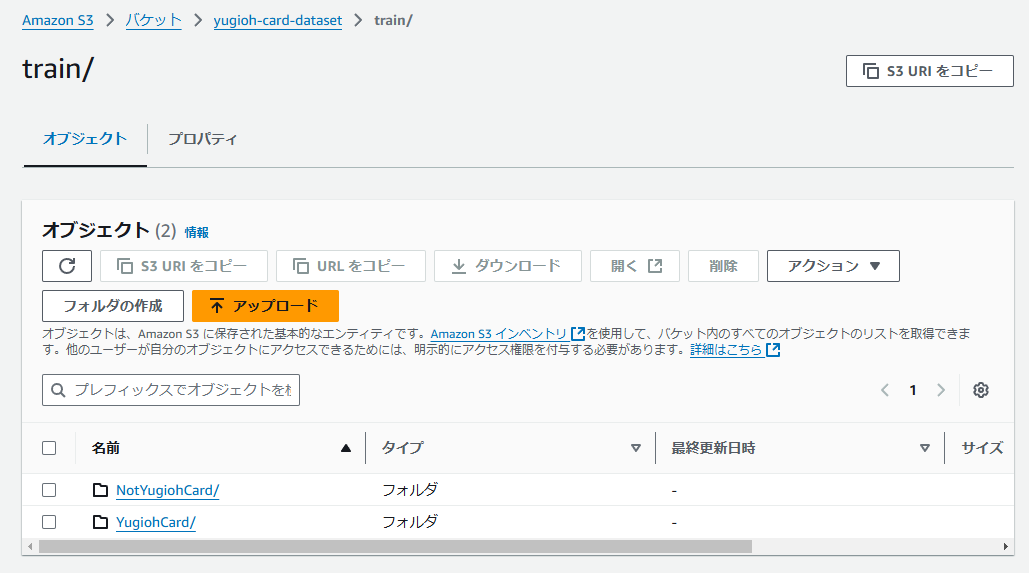Open yugioh-card-dataset breadcrumb
Screen dimensions: 1029x573
tap(278, 20)
